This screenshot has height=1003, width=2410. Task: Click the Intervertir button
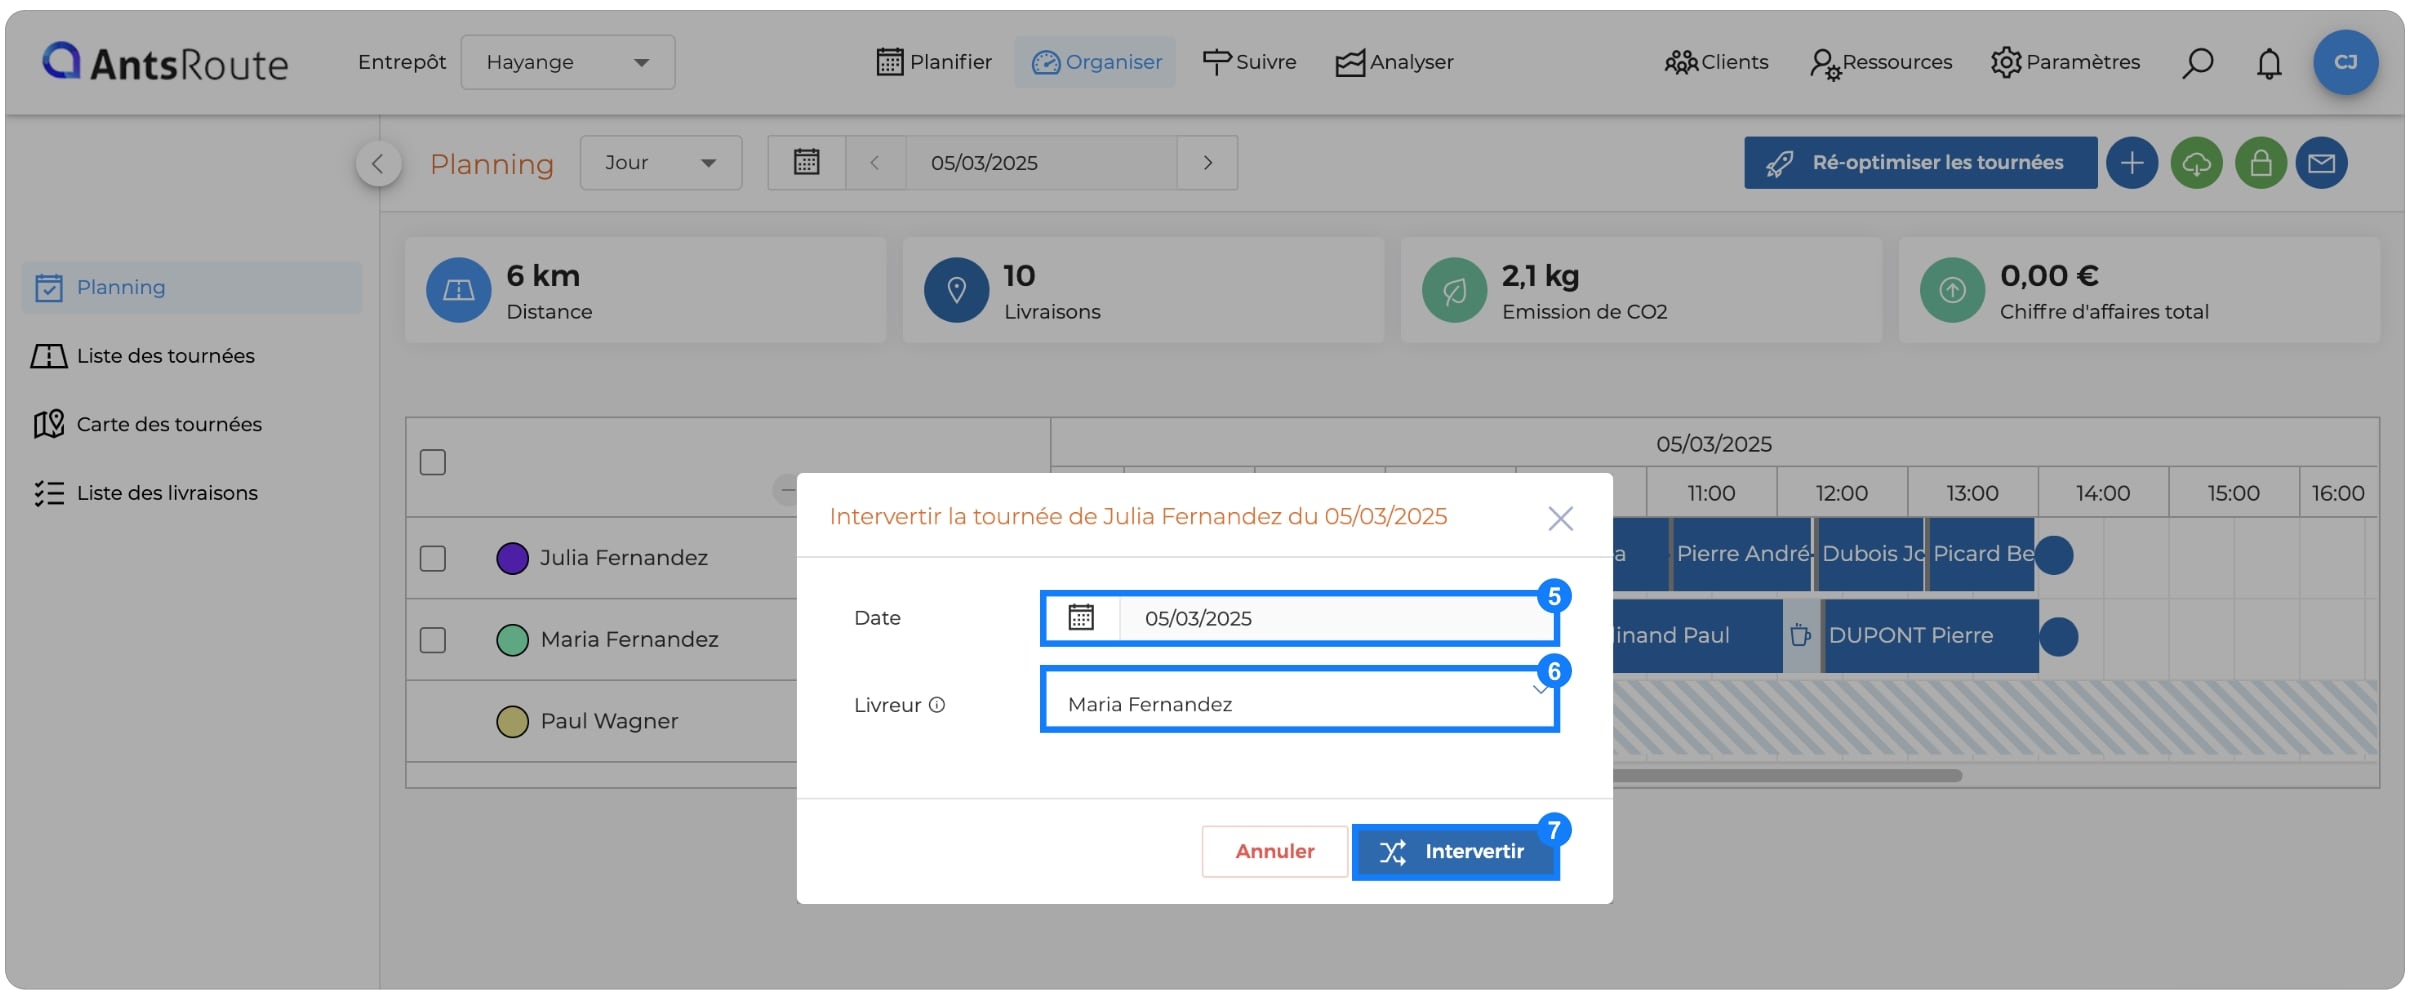(x=1454, y=852)
